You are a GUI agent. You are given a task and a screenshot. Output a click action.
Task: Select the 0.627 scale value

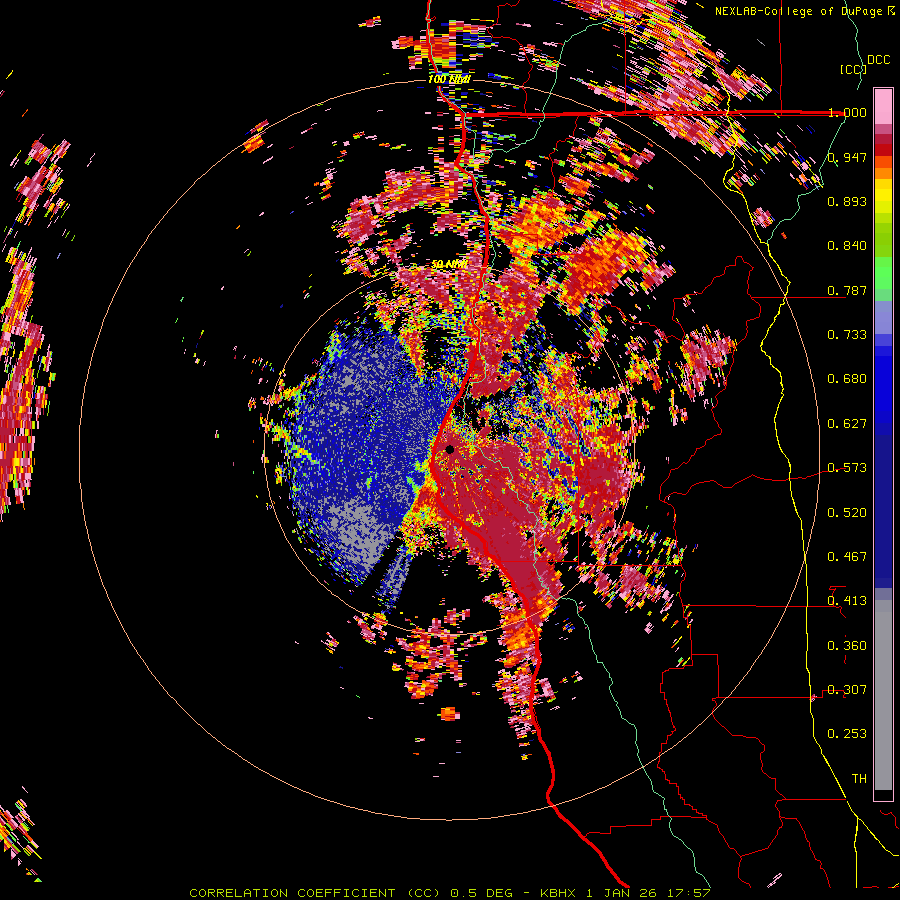[x=847, y=424]
